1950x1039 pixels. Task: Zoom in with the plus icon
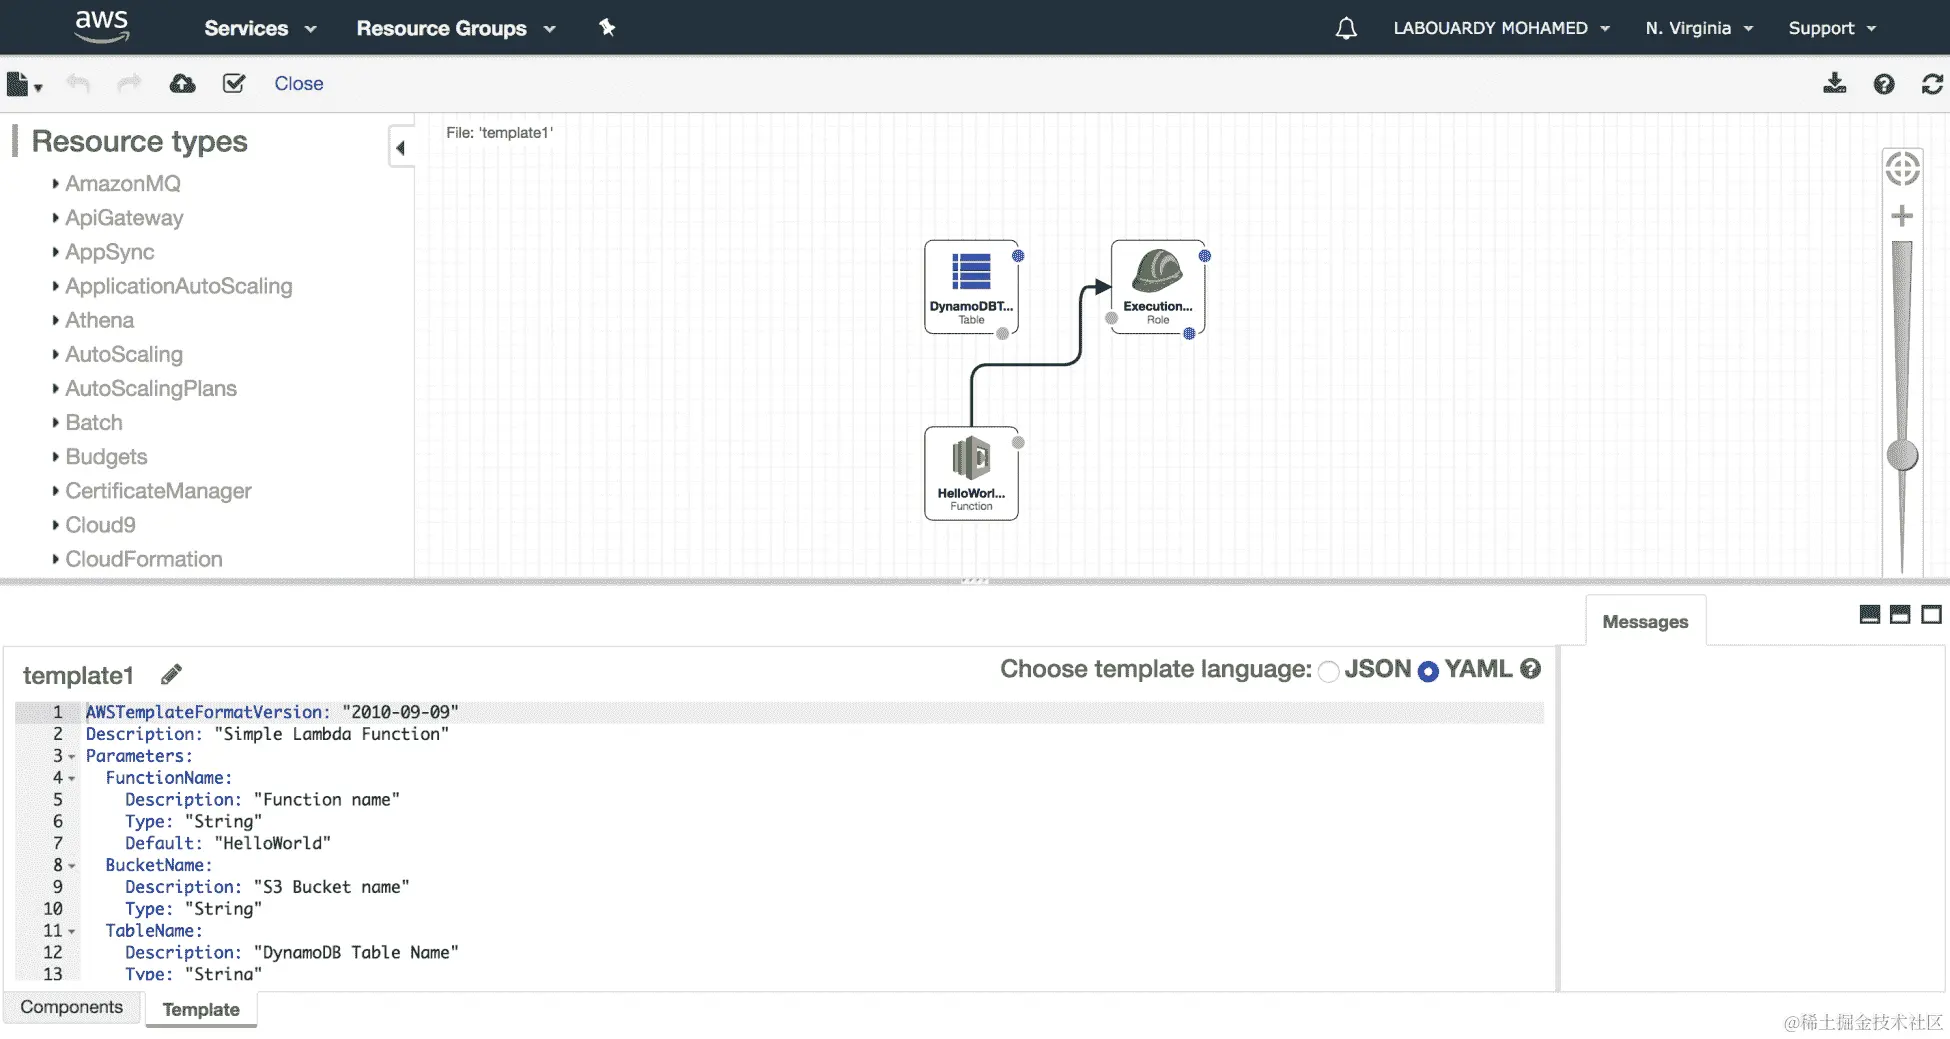(x=1902, y=215)
